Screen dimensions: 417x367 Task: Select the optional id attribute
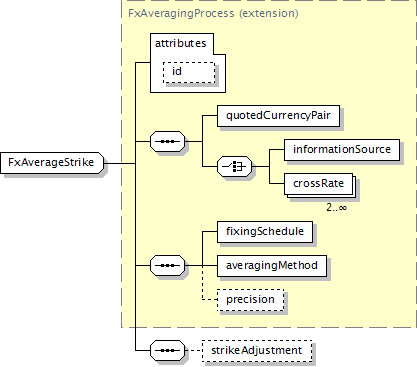click(x=189, y=72)
